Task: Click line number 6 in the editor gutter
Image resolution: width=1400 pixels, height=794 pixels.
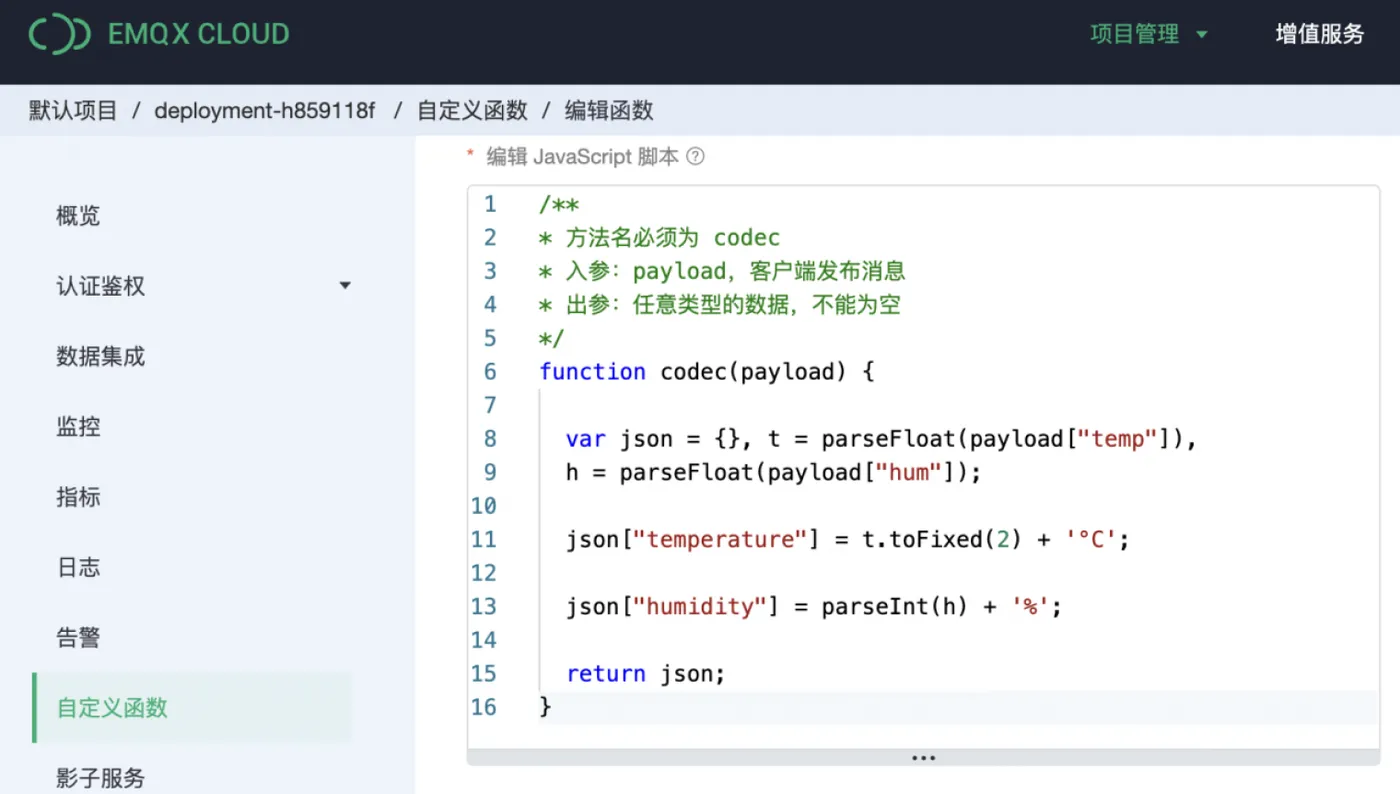Action: tap(490, 372)
